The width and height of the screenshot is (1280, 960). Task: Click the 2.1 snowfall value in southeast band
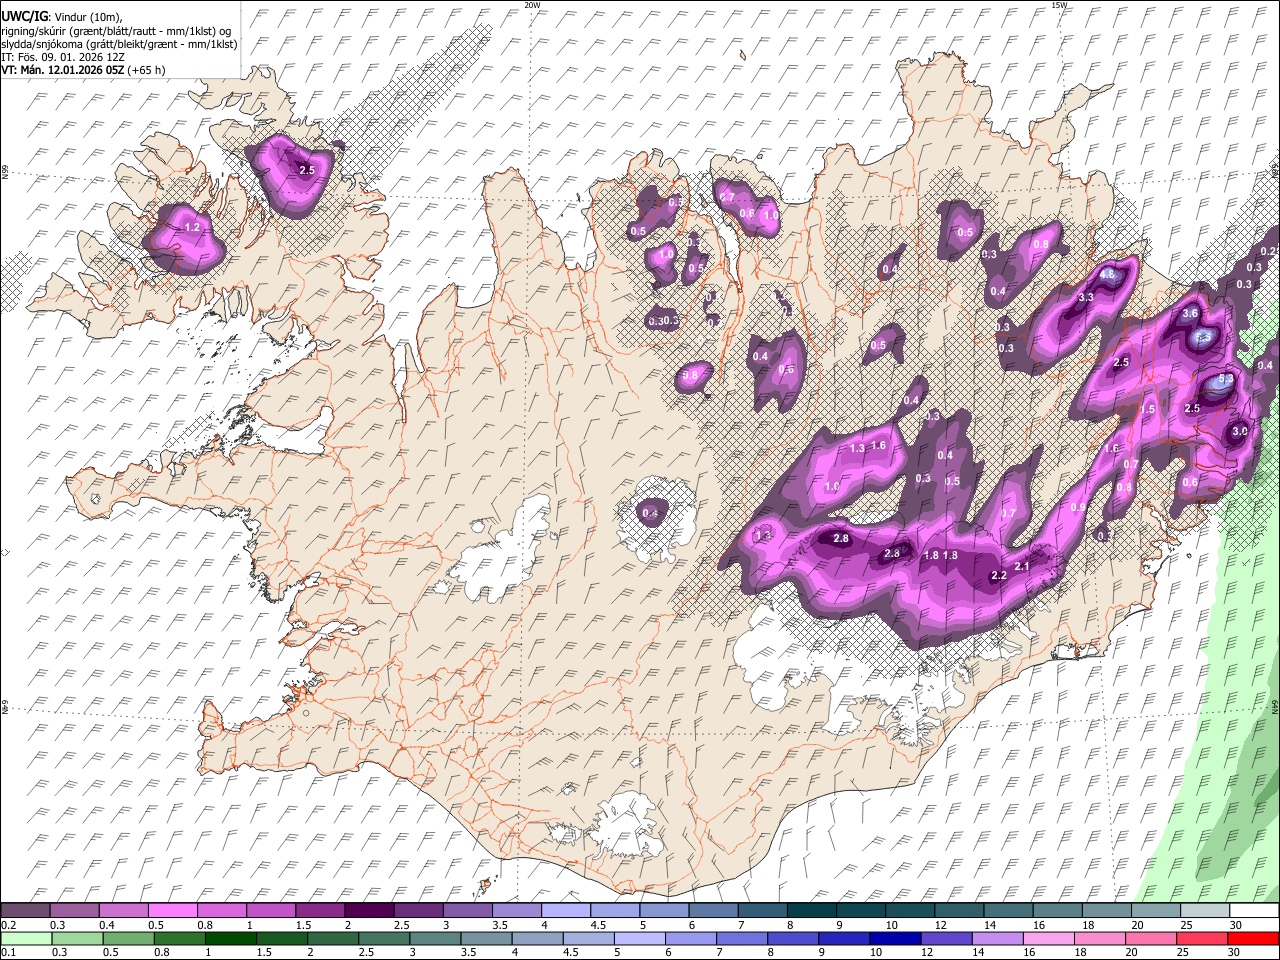click(1022, 566)
